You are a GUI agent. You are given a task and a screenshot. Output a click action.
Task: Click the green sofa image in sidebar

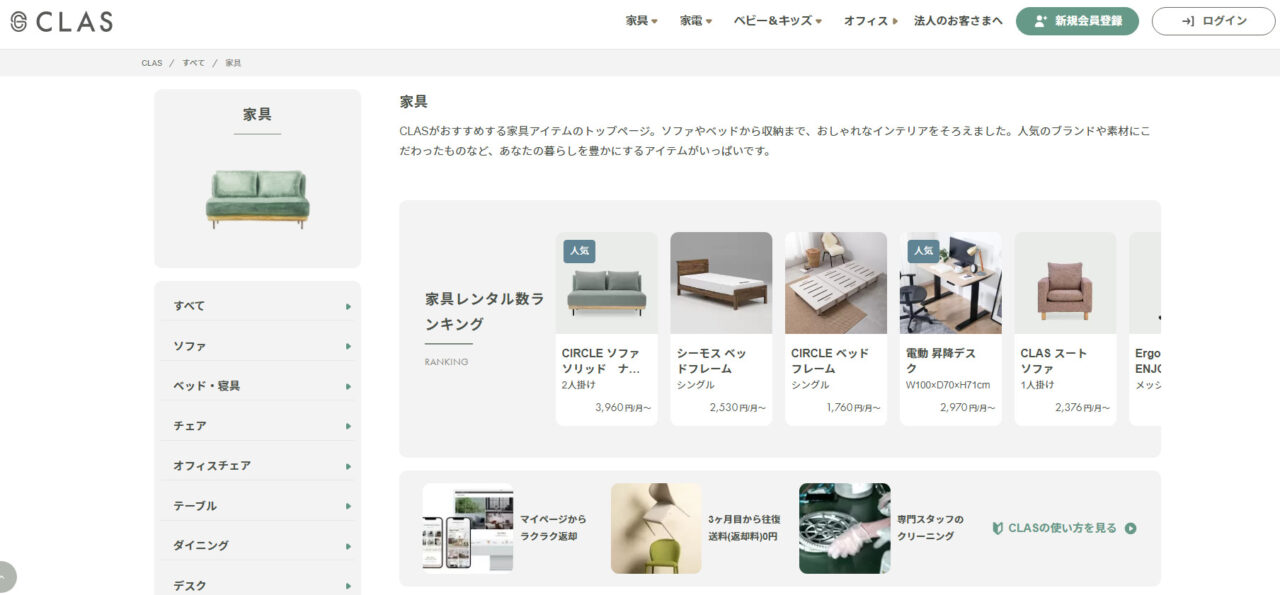tap(257, 199)
